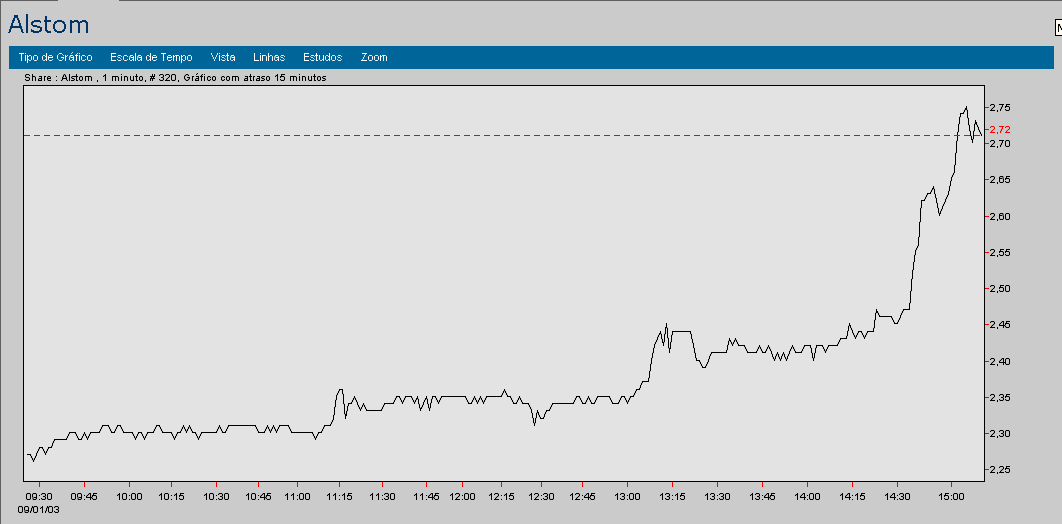Click the 11:00 time axis label
The width and height of the screenshot is (1062, 524).
[x=297, y=496]
